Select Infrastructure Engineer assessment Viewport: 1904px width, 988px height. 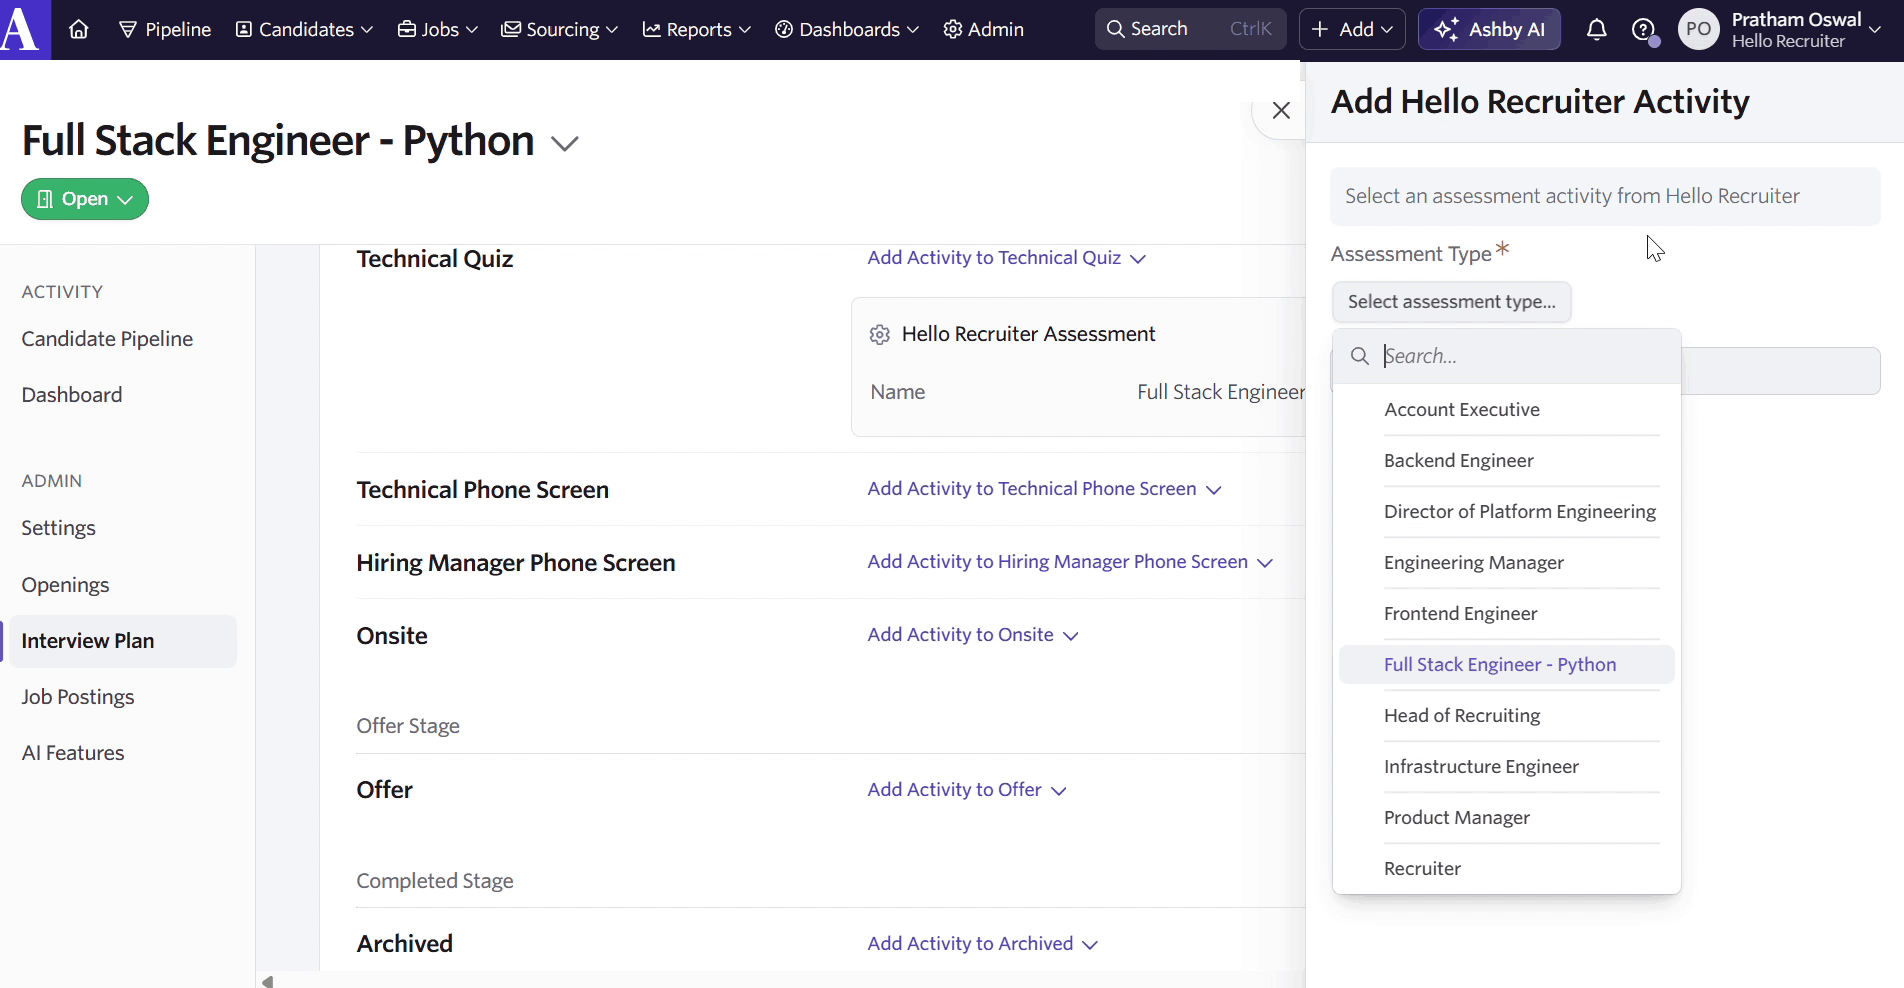(x=1506, y=767)
